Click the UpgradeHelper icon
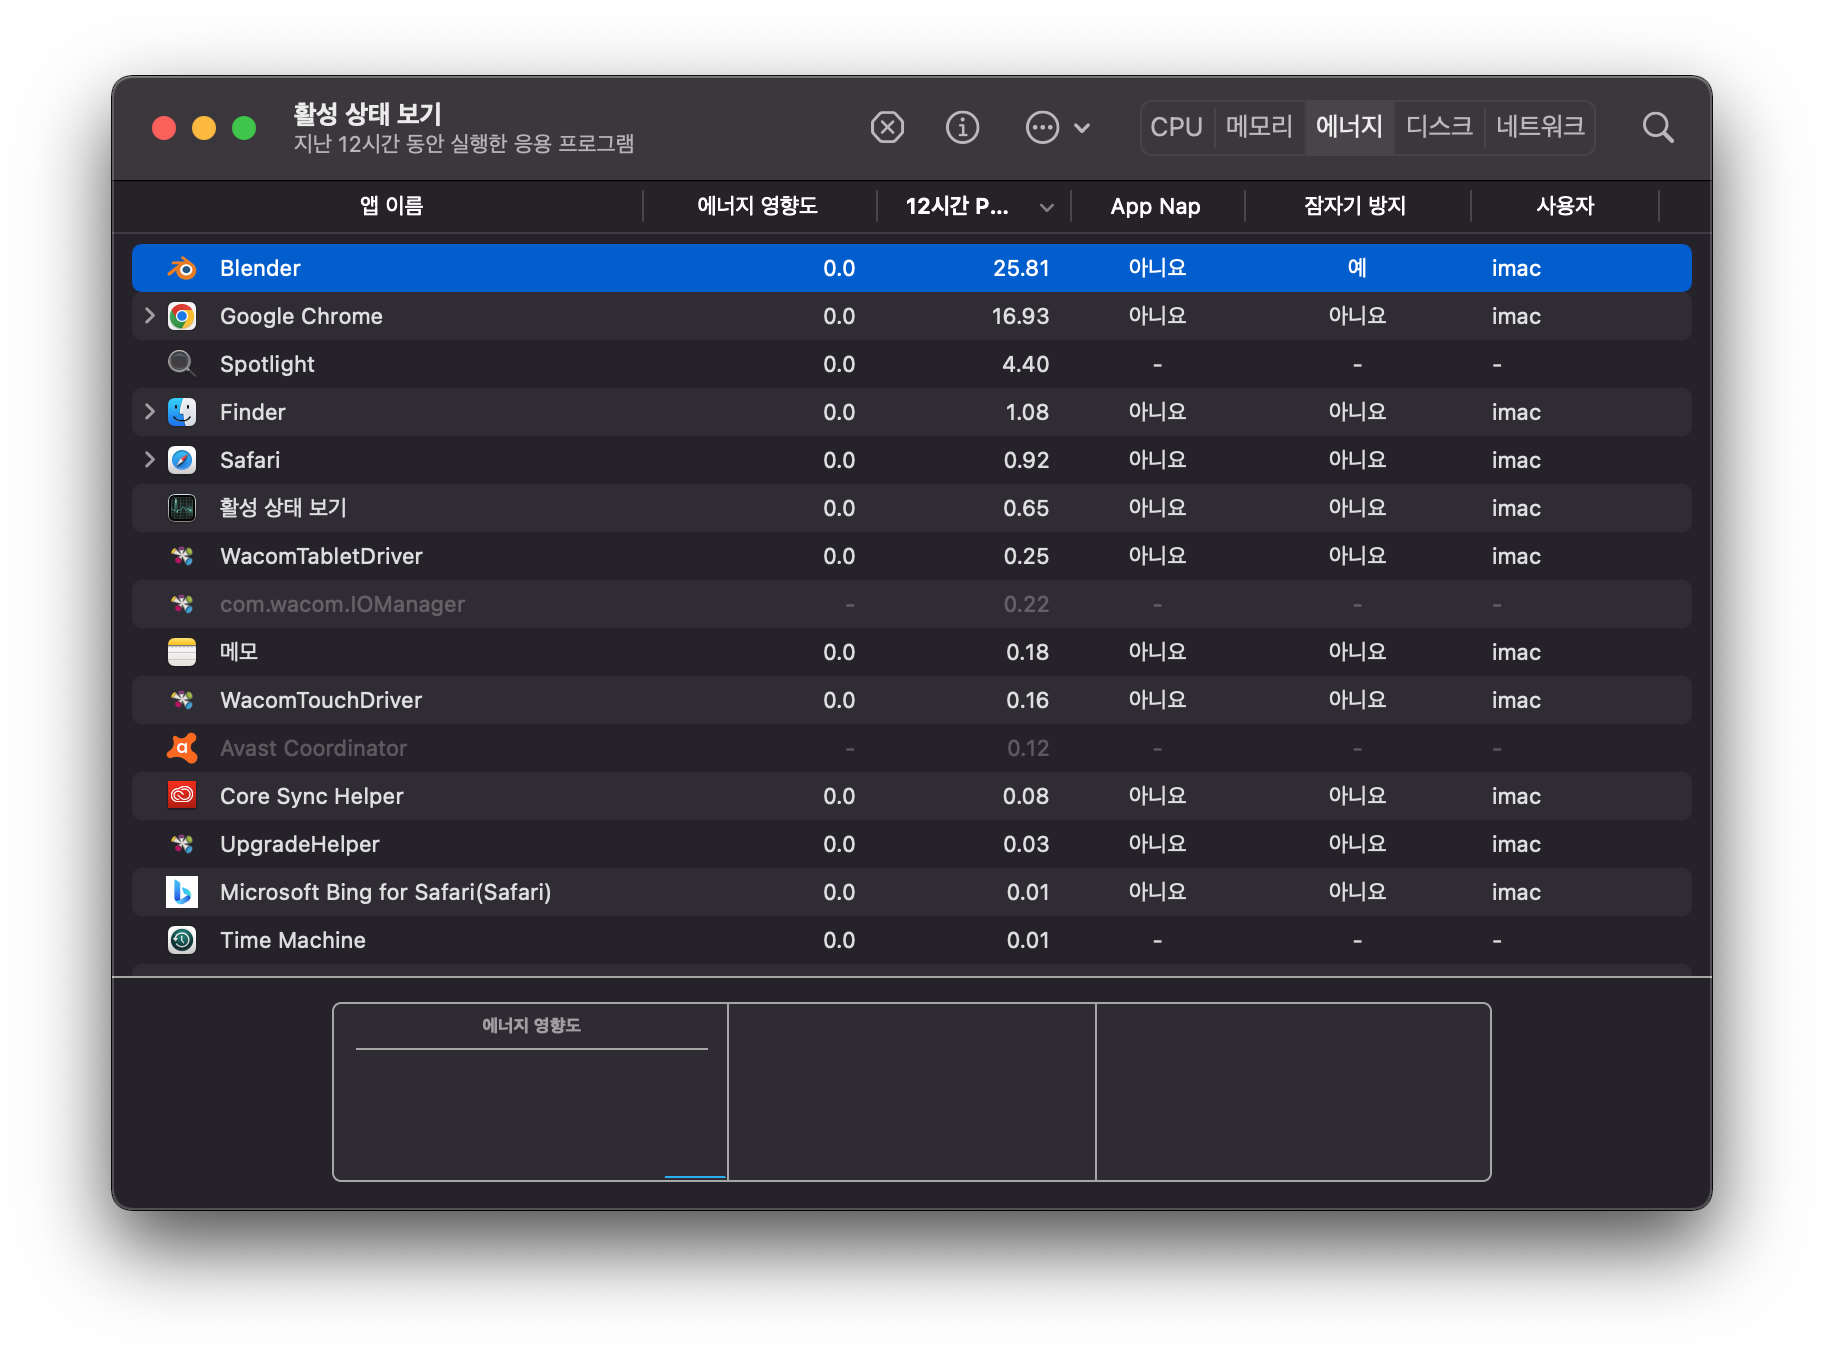 pyautogui.click(x=182, y=844)
